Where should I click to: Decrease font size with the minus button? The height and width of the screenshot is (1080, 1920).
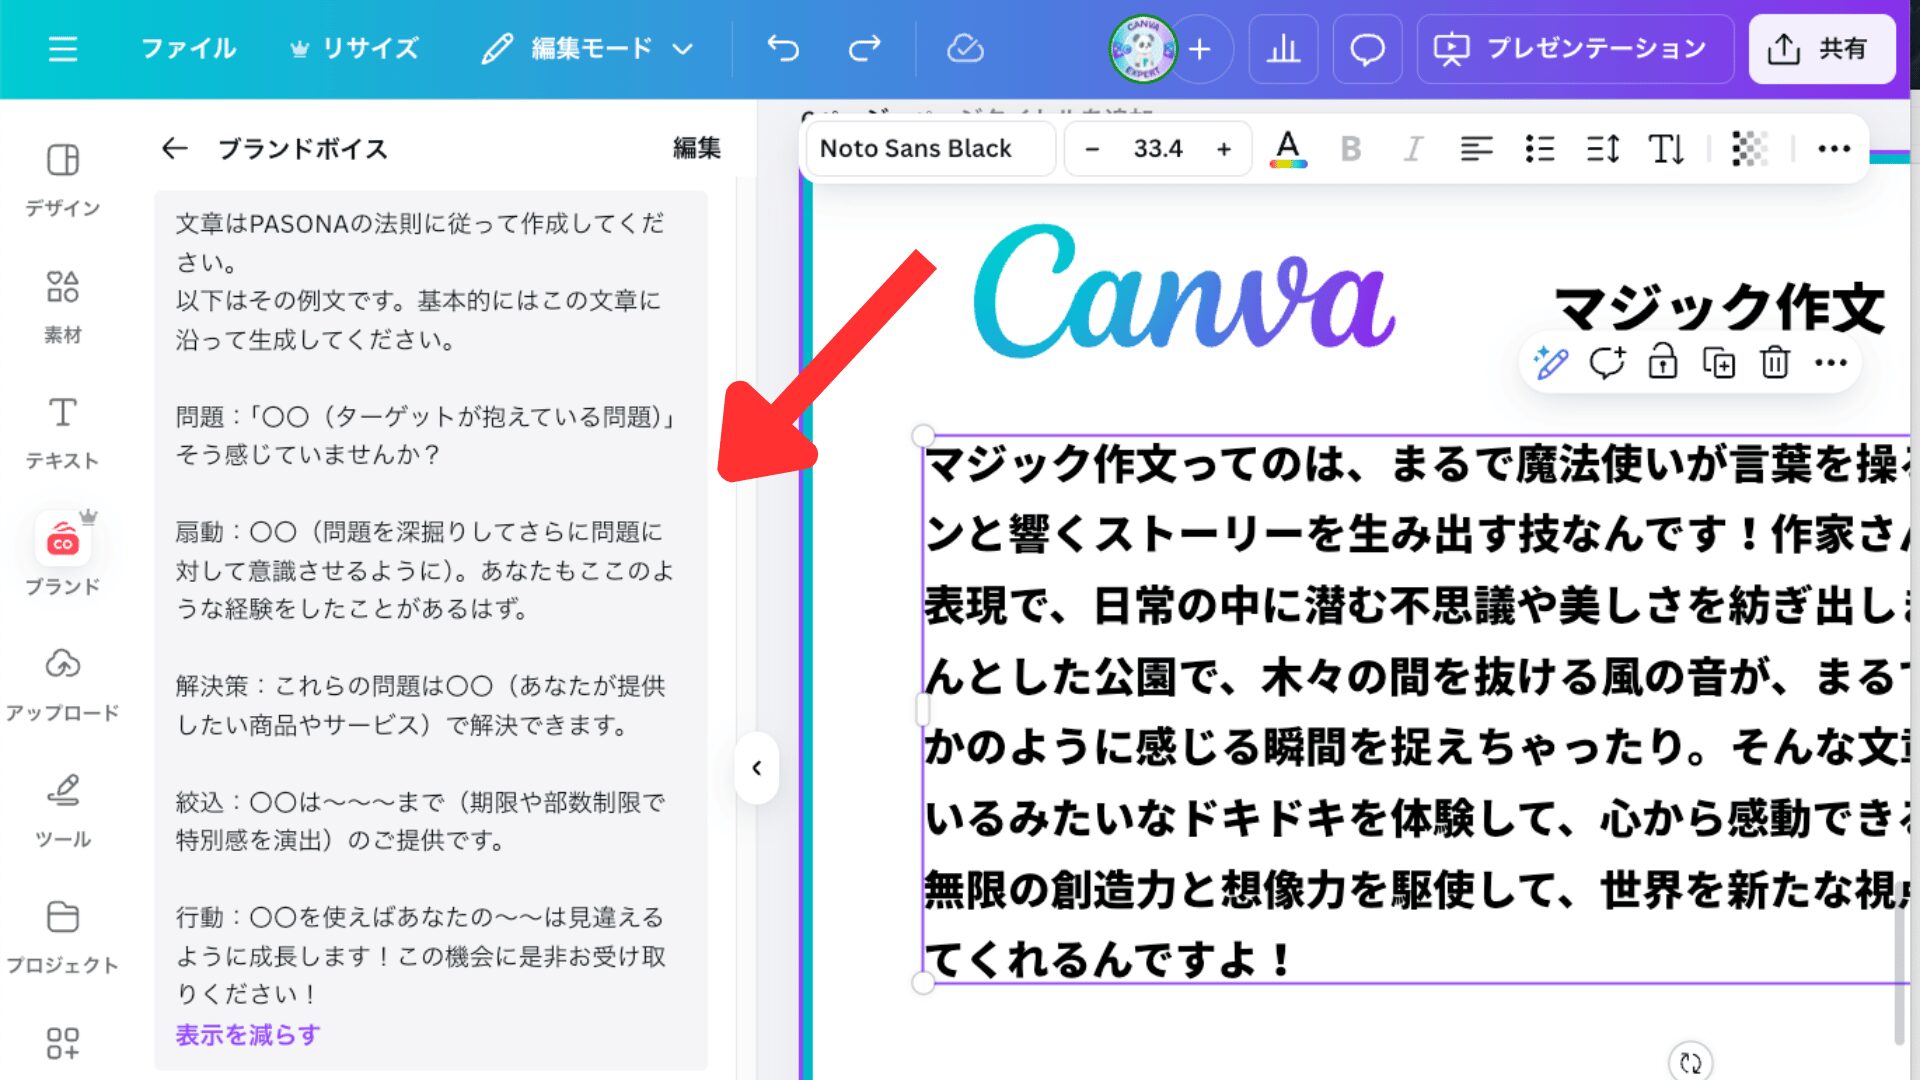(1092, 149)
